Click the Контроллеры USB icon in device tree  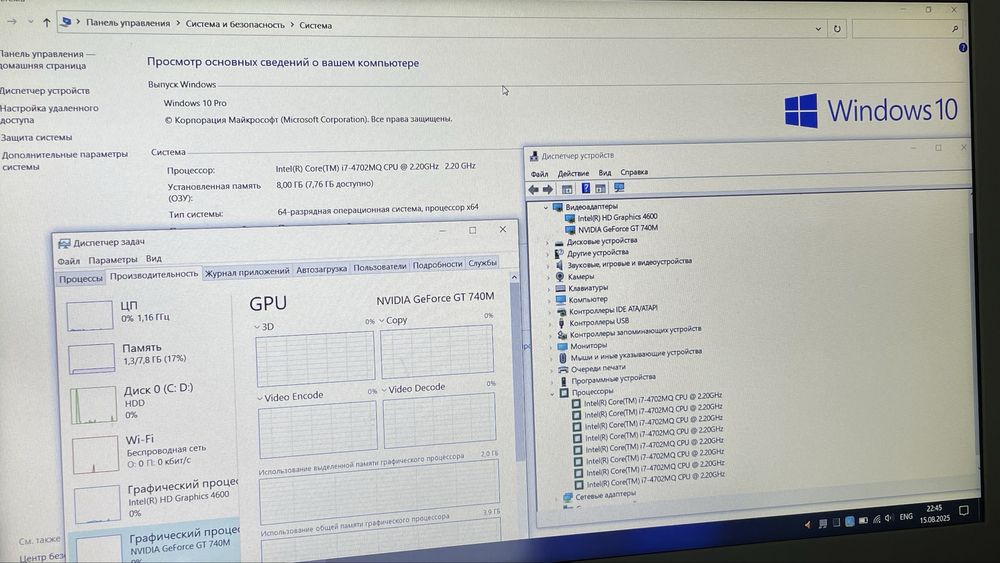coord(561,323)
